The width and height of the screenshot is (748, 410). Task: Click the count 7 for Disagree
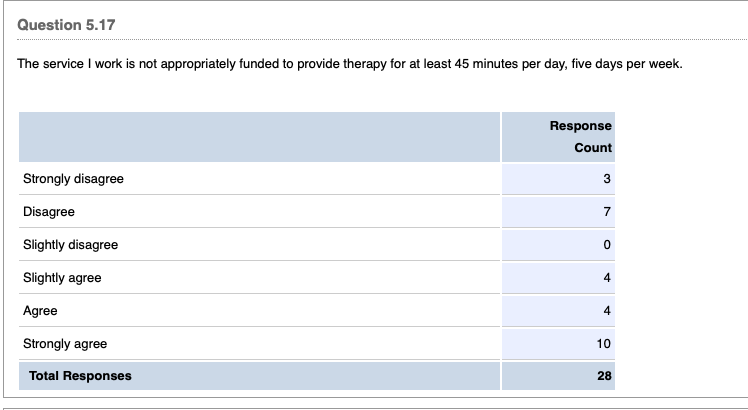click(x=607, y=212)
